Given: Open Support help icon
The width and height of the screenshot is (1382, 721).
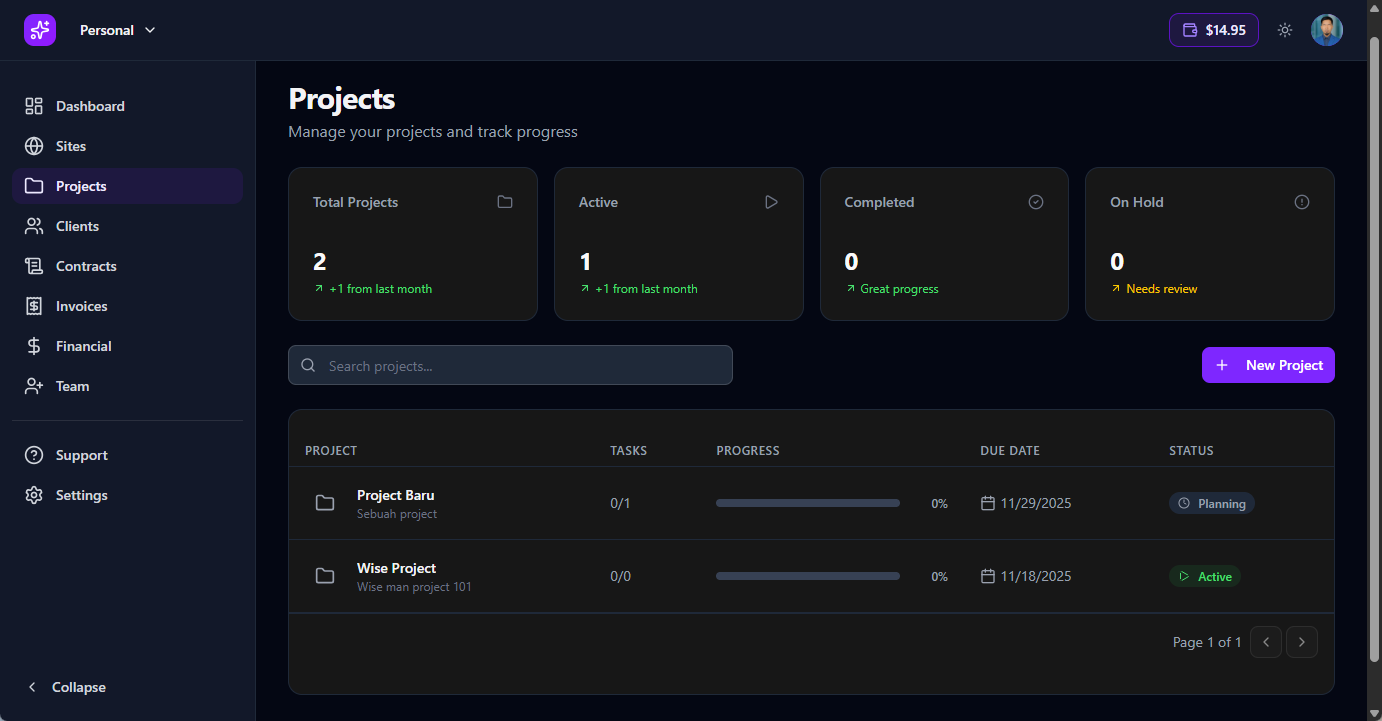Looking at the screenshot, I should [34, 455].
